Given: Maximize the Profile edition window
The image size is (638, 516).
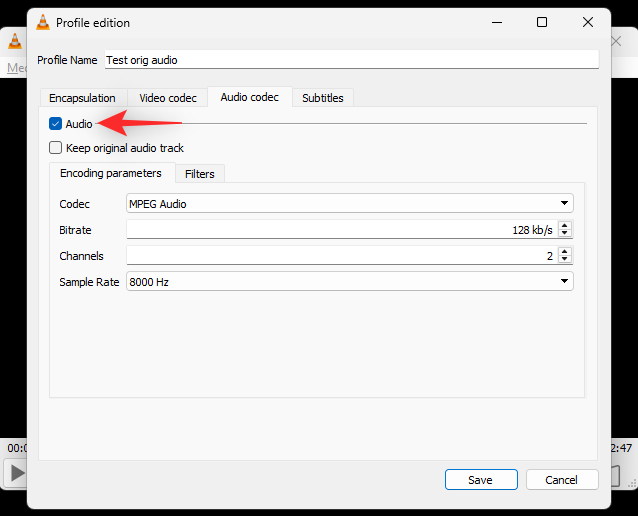Looking at the screenshot, I should point(542,22).
